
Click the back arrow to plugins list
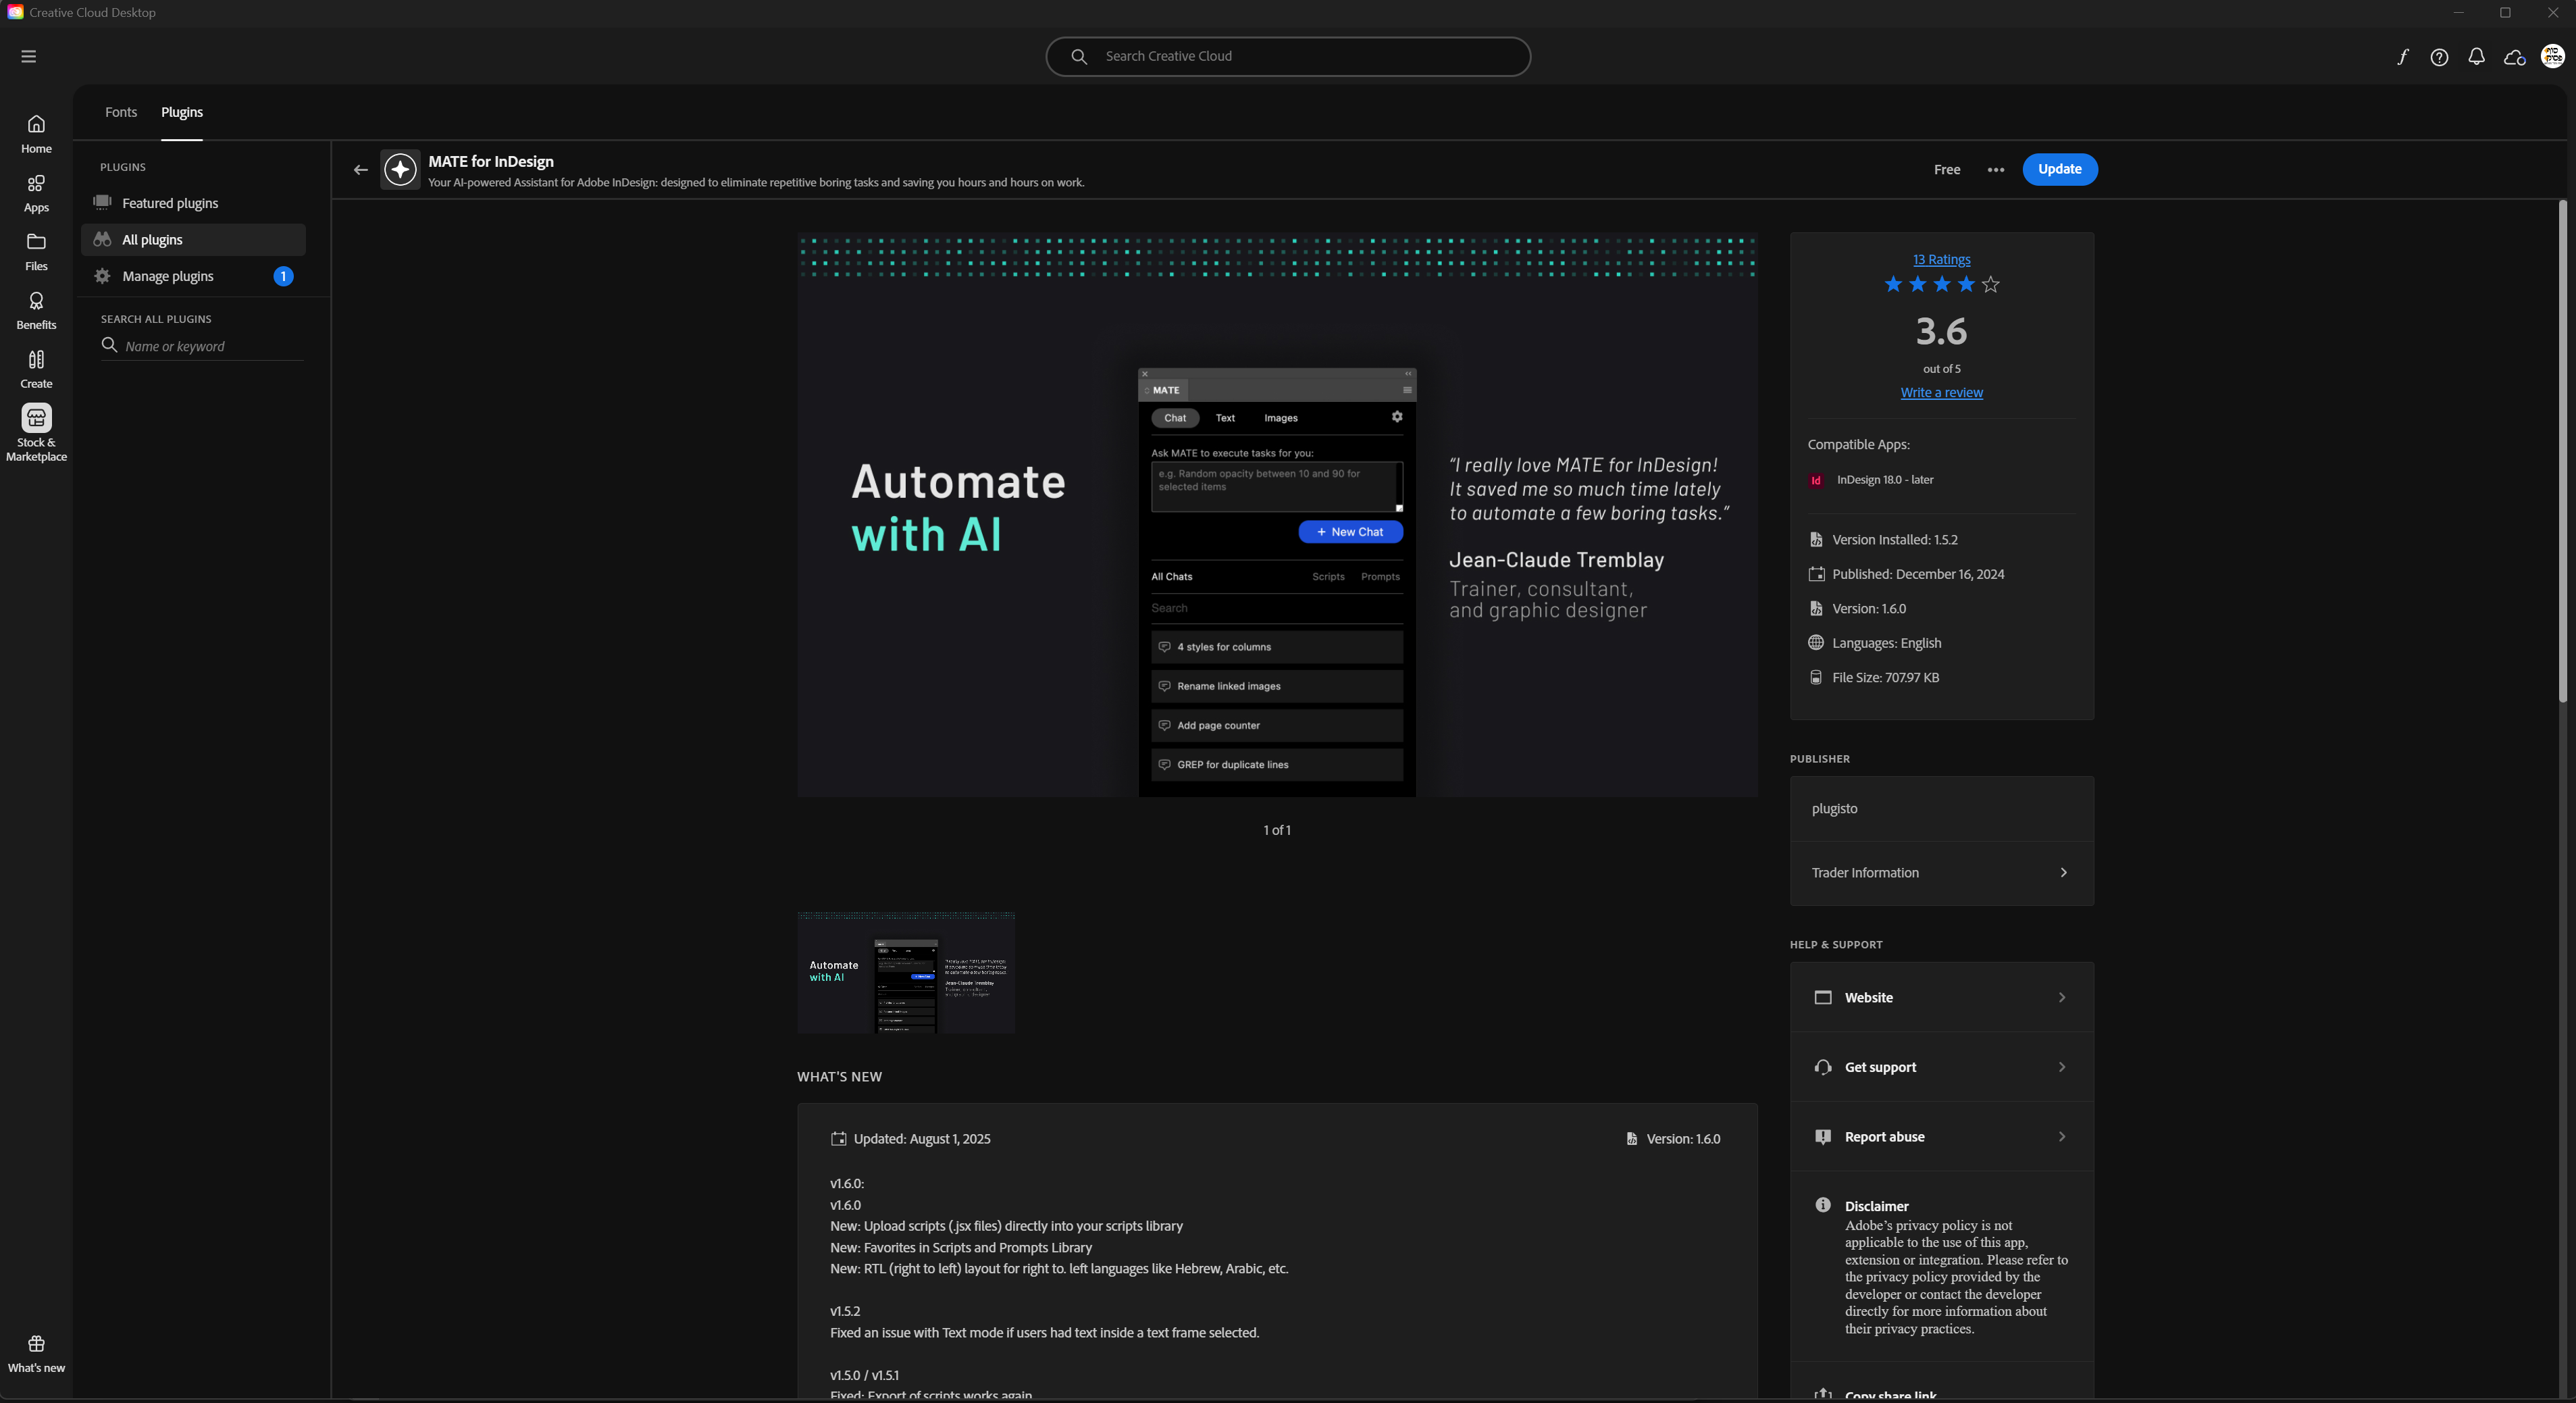tap(361, 170)
